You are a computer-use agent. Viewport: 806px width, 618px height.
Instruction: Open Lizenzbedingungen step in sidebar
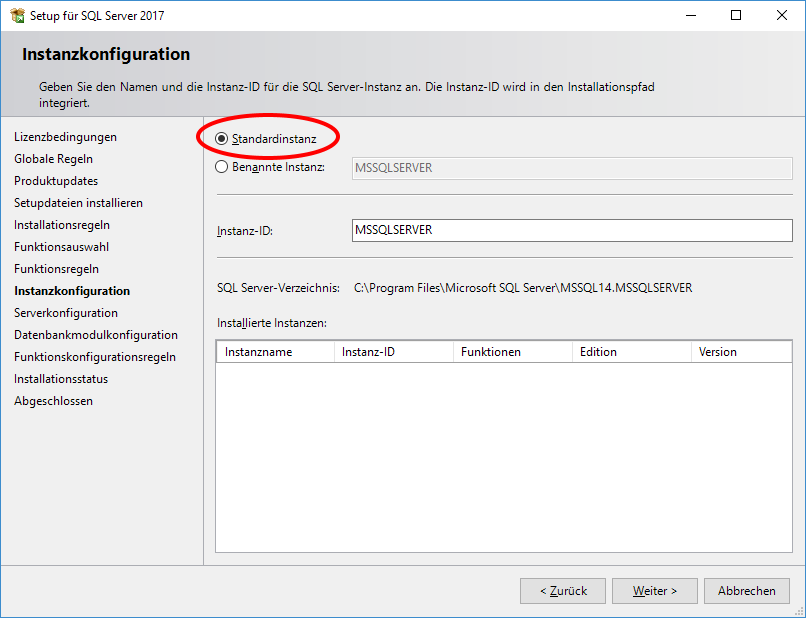65,137
